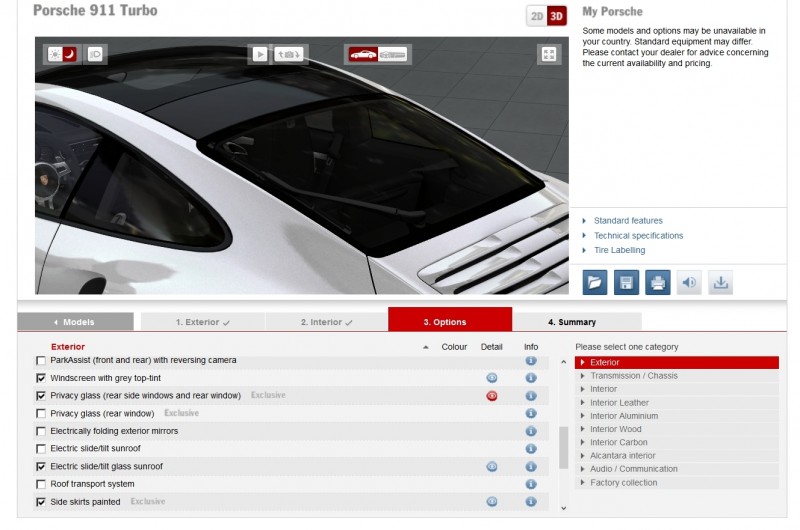Go back to Models tab
The height and width of the screenshot is (530, 800).
pos(76,322)
